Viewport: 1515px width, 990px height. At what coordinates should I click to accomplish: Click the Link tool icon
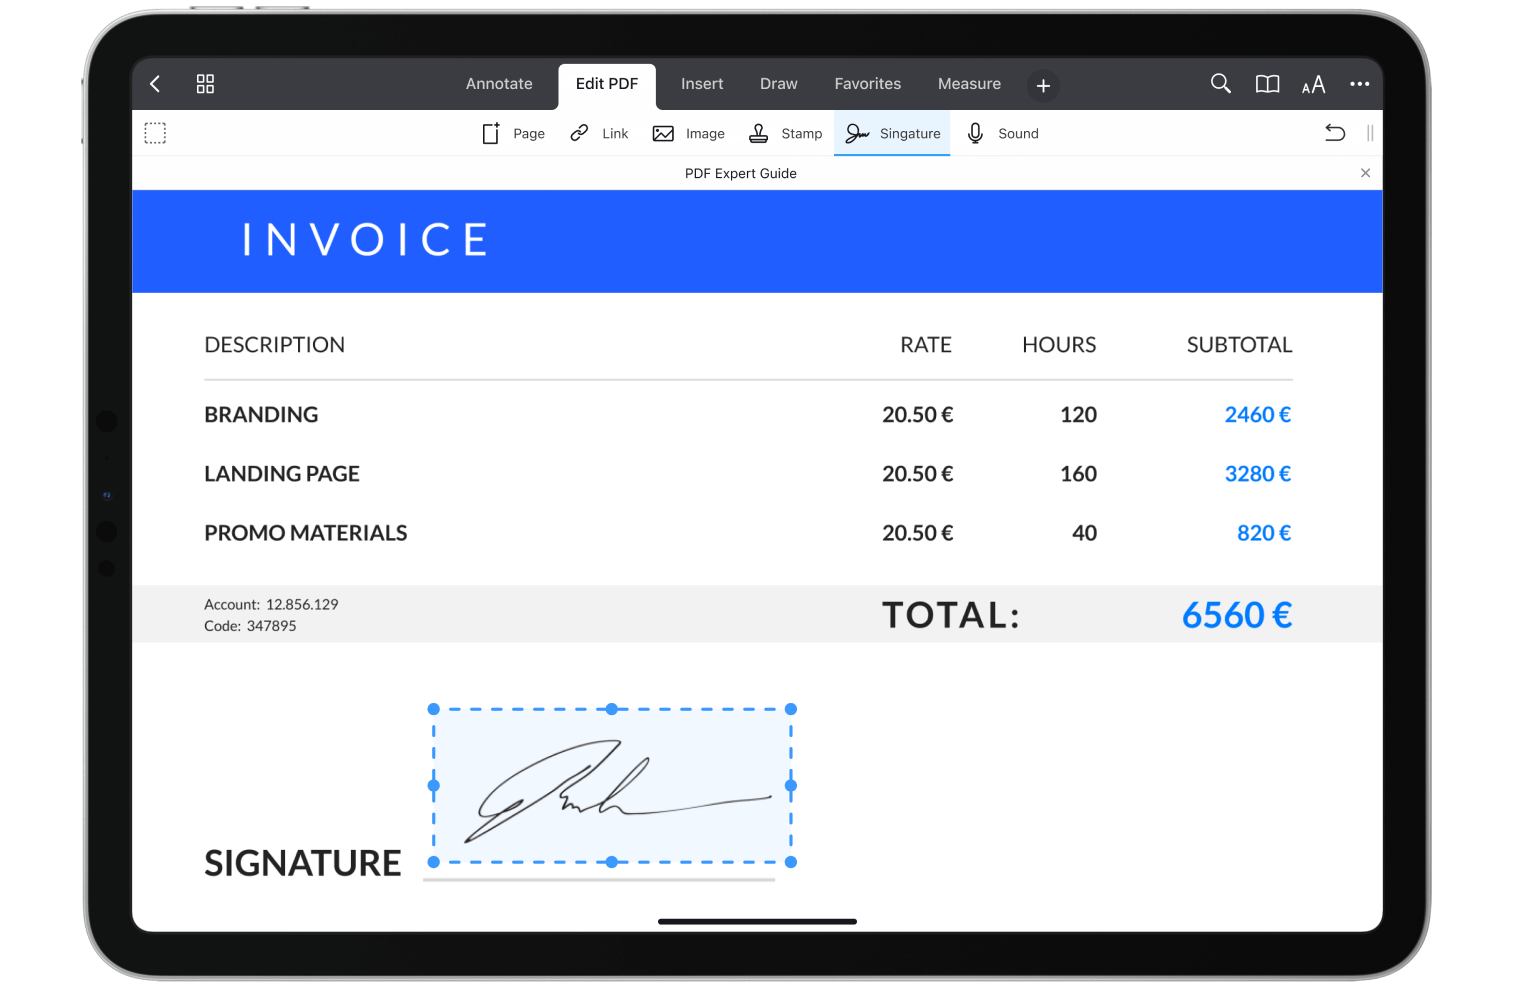(579, 133)
